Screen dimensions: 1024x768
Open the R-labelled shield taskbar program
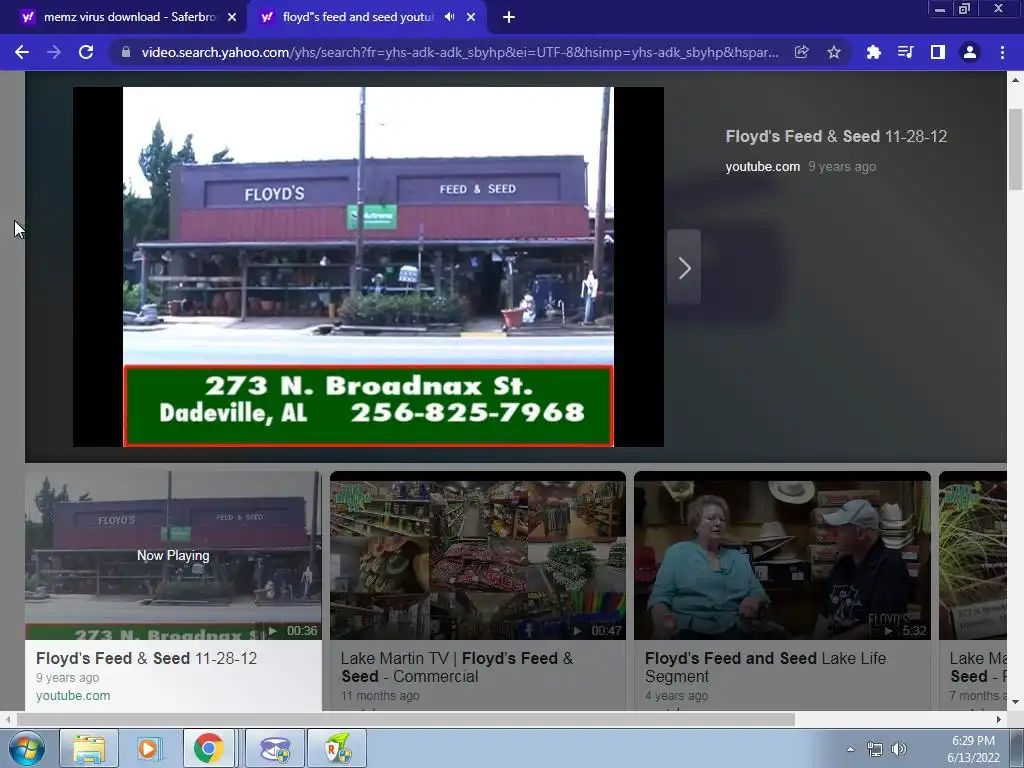[337, 748]
